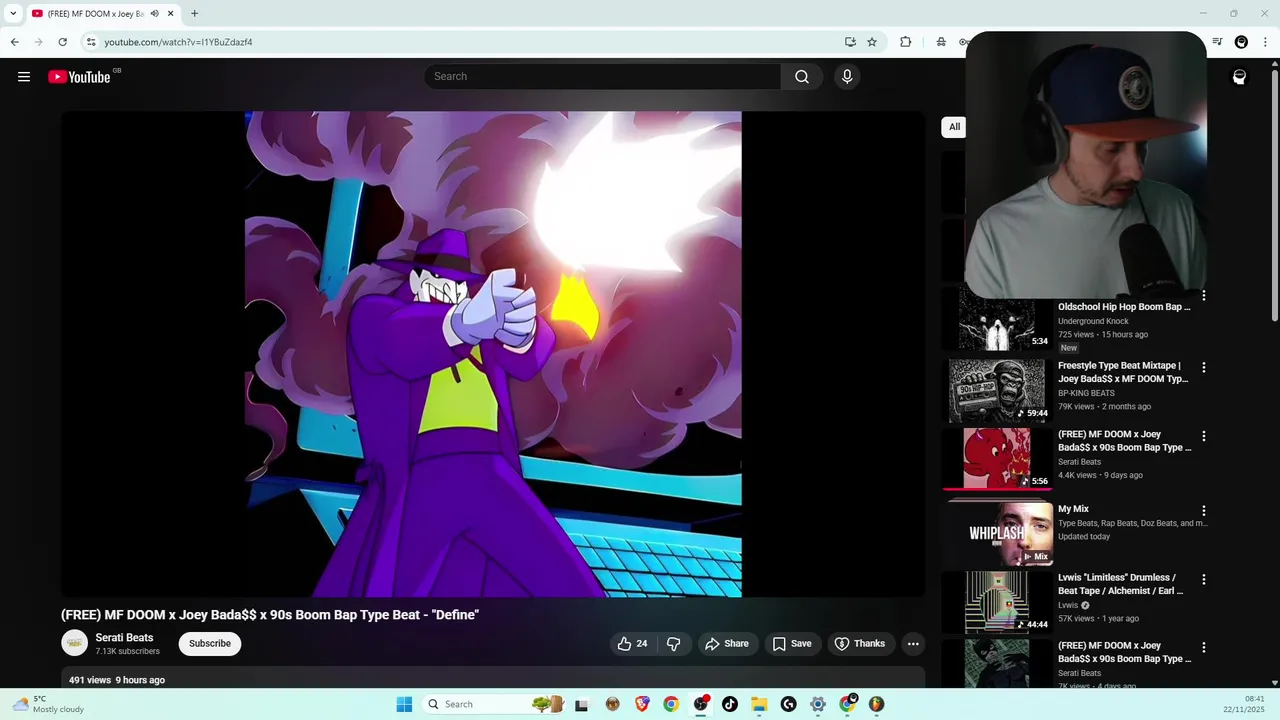1280x720 pixels.
Task: Open the weather widget Mostly cloudy
Action: (48, 704)
